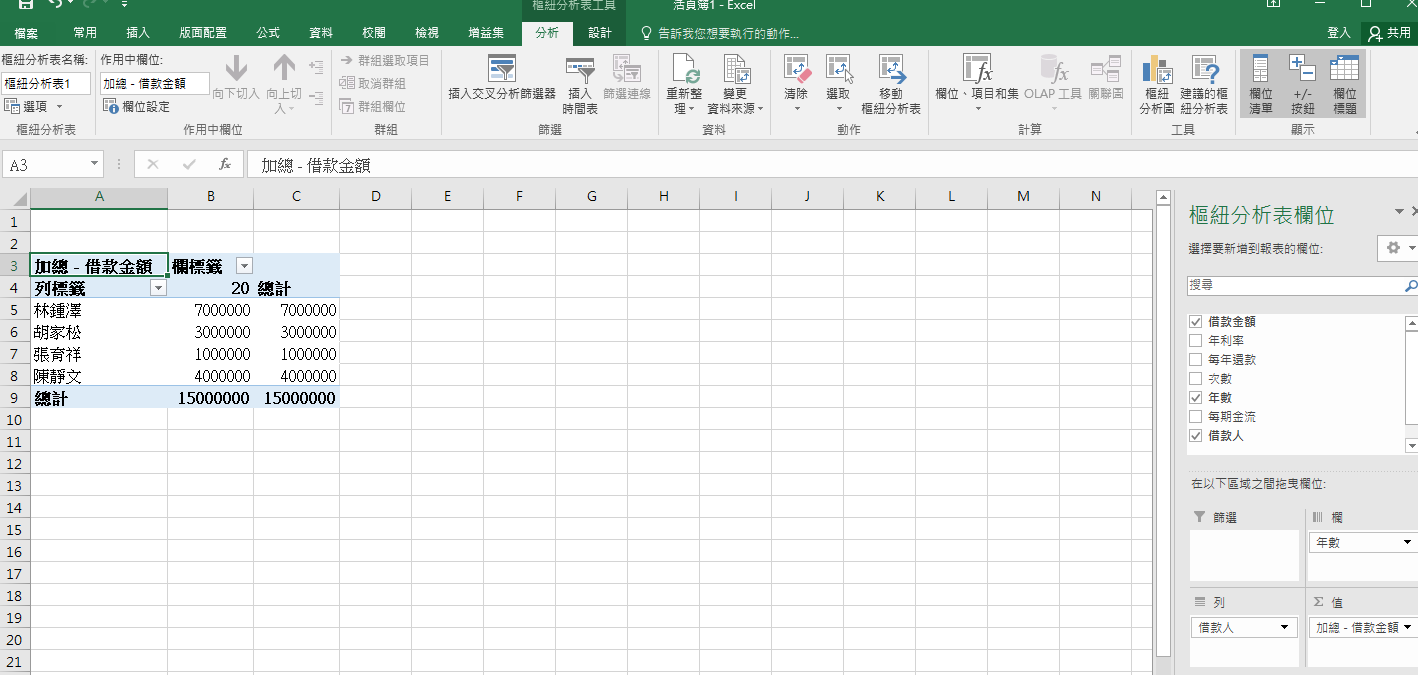
Task: Switch to the 插入 (Insert) tab
Action: (139, 33)
